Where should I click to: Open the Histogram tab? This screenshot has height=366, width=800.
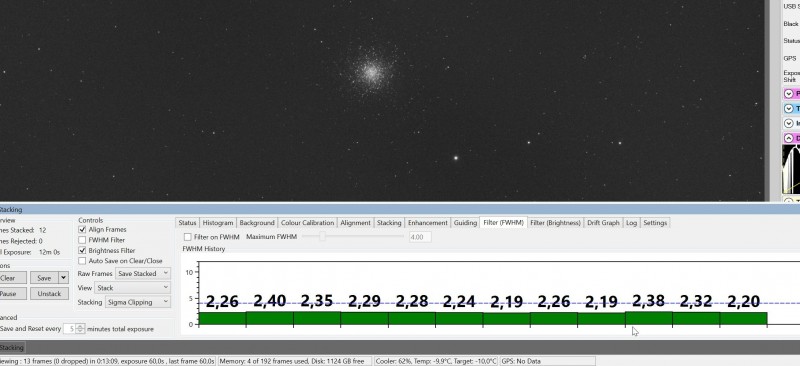tap(218, 223)
